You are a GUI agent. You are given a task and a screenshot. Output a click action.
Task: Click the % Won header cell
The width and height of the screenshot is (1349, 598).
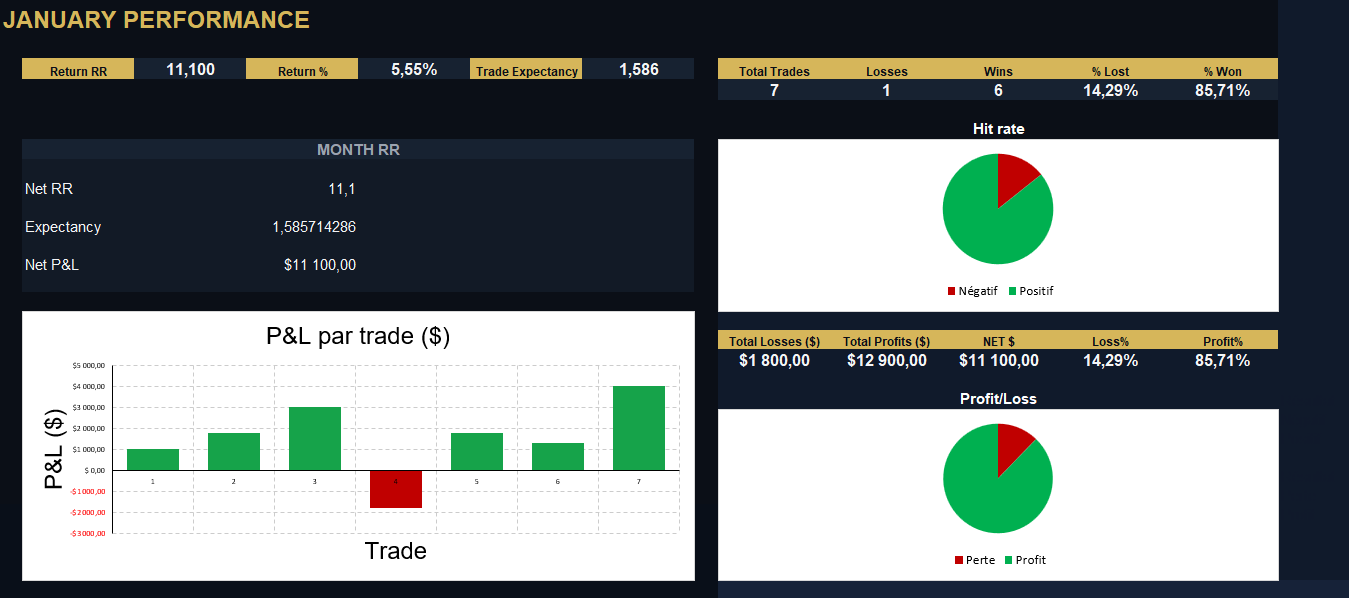(1222, 71)
